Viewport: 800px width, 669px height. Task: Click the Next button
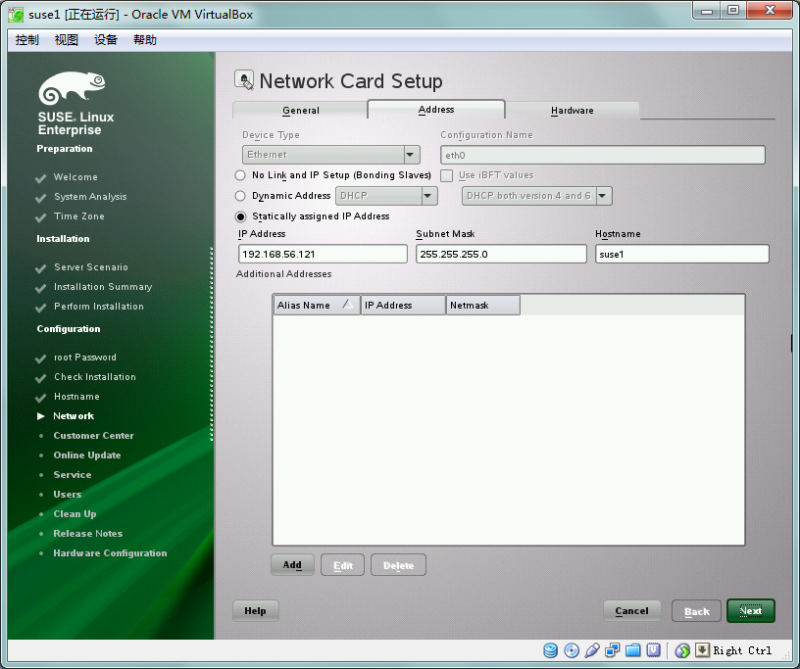coord(750,610)
